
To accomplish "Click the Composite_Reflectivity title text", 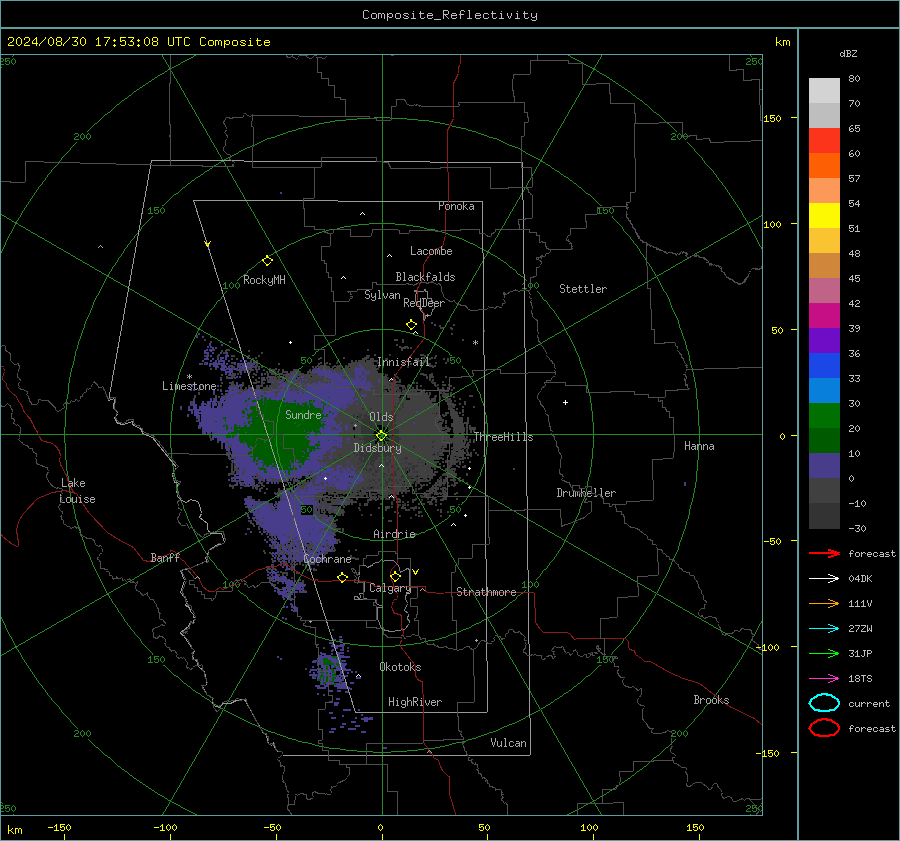I will pyautogui.click(x=450, y=15).
